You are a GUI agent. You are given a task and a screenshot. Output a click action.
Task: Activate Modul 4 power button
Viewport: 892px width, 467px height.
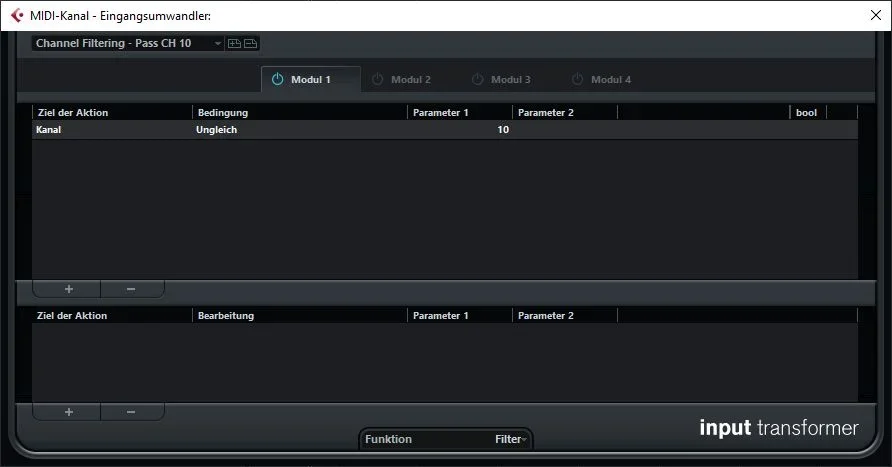click(x=577, y=79)
